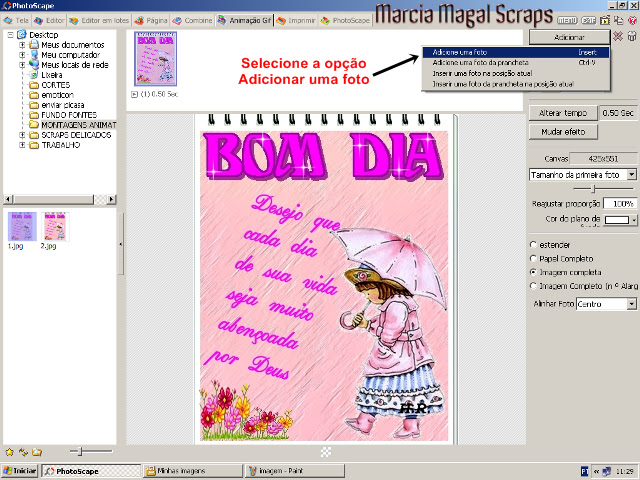640x480 pixels.
Task: Switch to the Combine tab
Action: point(192,20)
